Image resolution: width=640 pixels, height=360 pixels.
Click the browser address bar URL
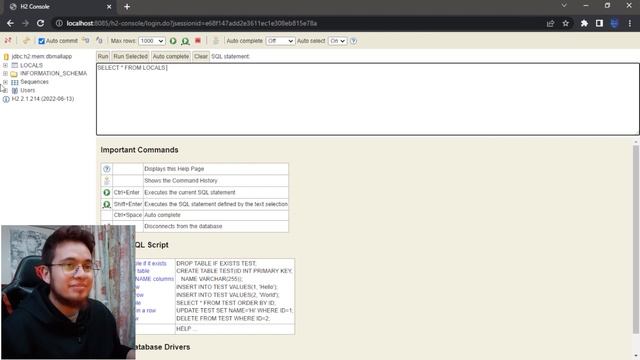[x=192, y=23]
